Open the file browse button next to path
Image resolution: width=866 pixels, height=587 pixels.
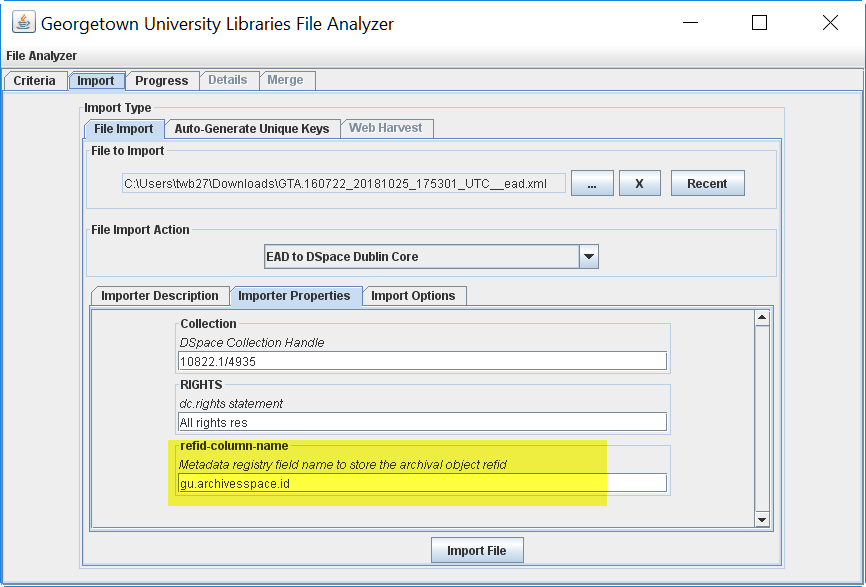(x=592, y=182)
